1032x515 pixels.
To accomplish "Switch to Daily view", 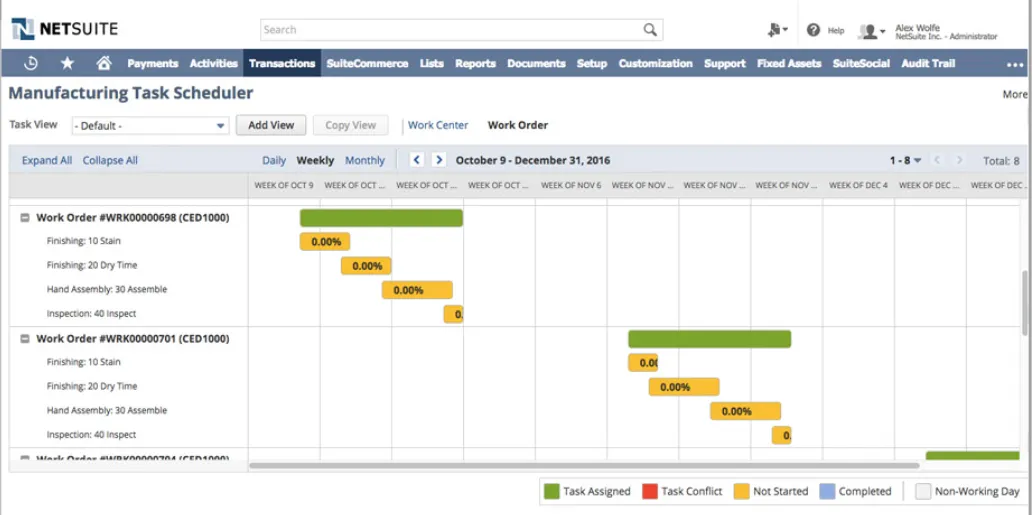I will [x=274, y=160].
